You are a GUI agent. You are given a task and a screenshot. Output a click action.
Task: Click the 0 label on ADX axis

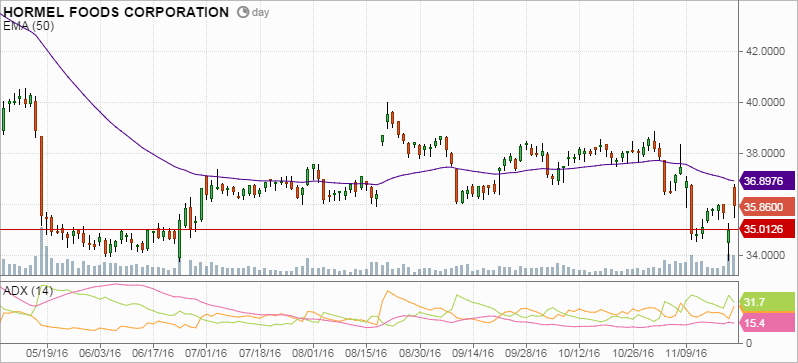click(x=749, y=343)
